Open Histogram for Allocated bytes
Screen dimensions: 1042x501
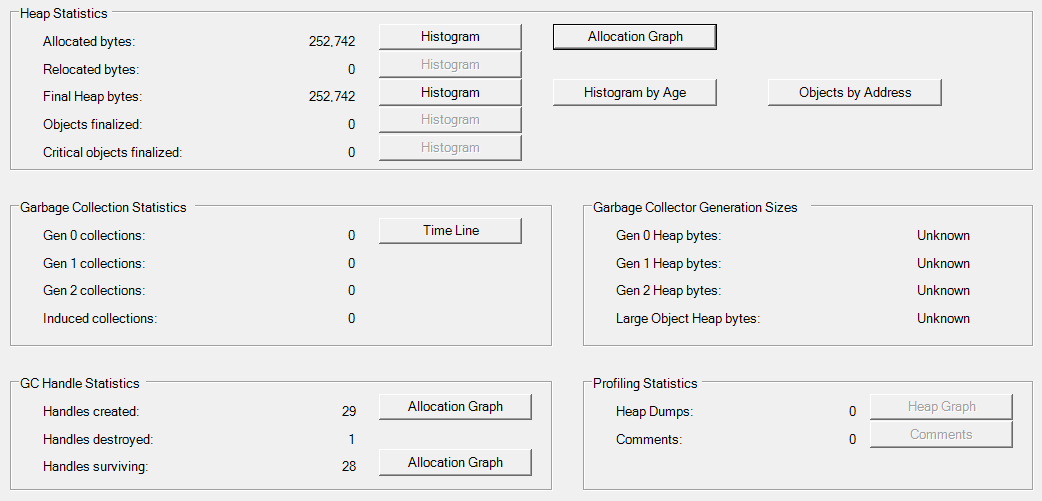450,37
